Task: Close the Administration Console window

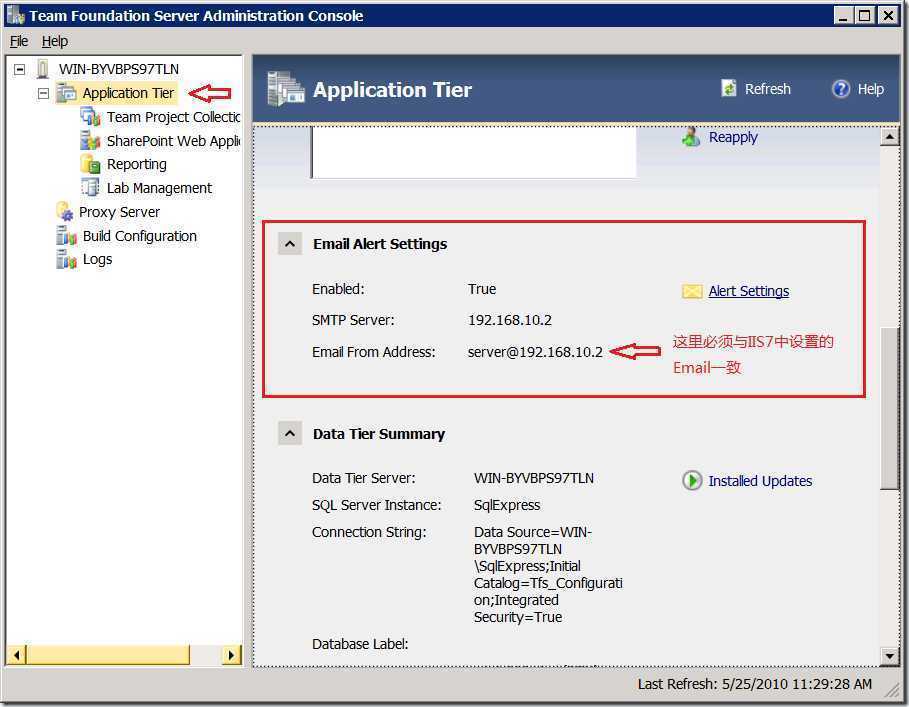Action: click(888, 15)
